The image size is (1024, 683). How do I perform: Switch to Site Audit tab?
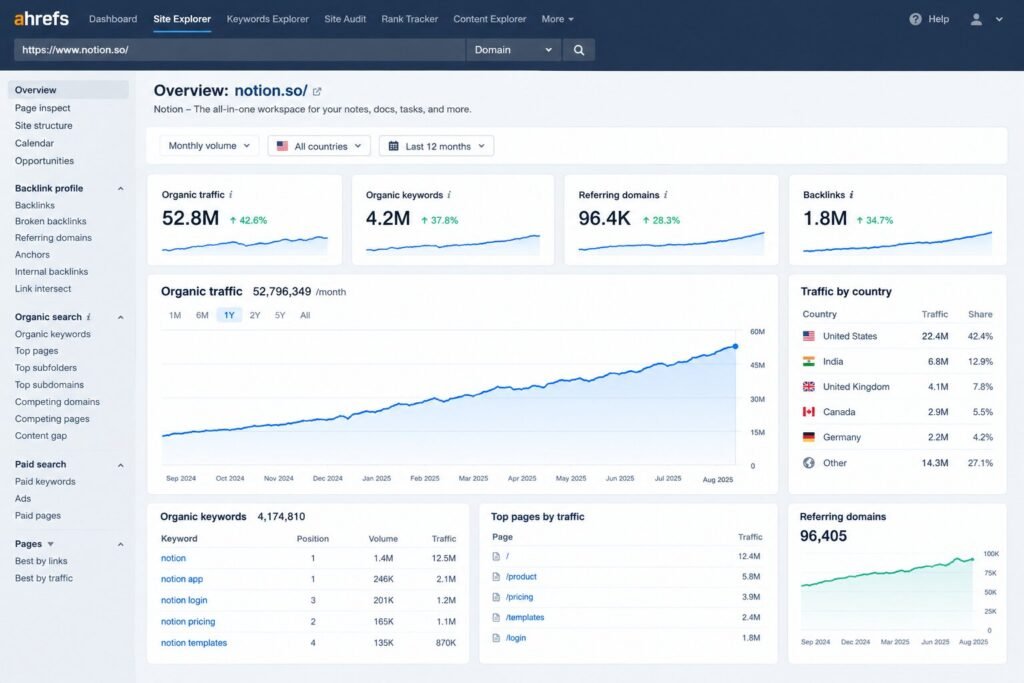coord(345,19)
